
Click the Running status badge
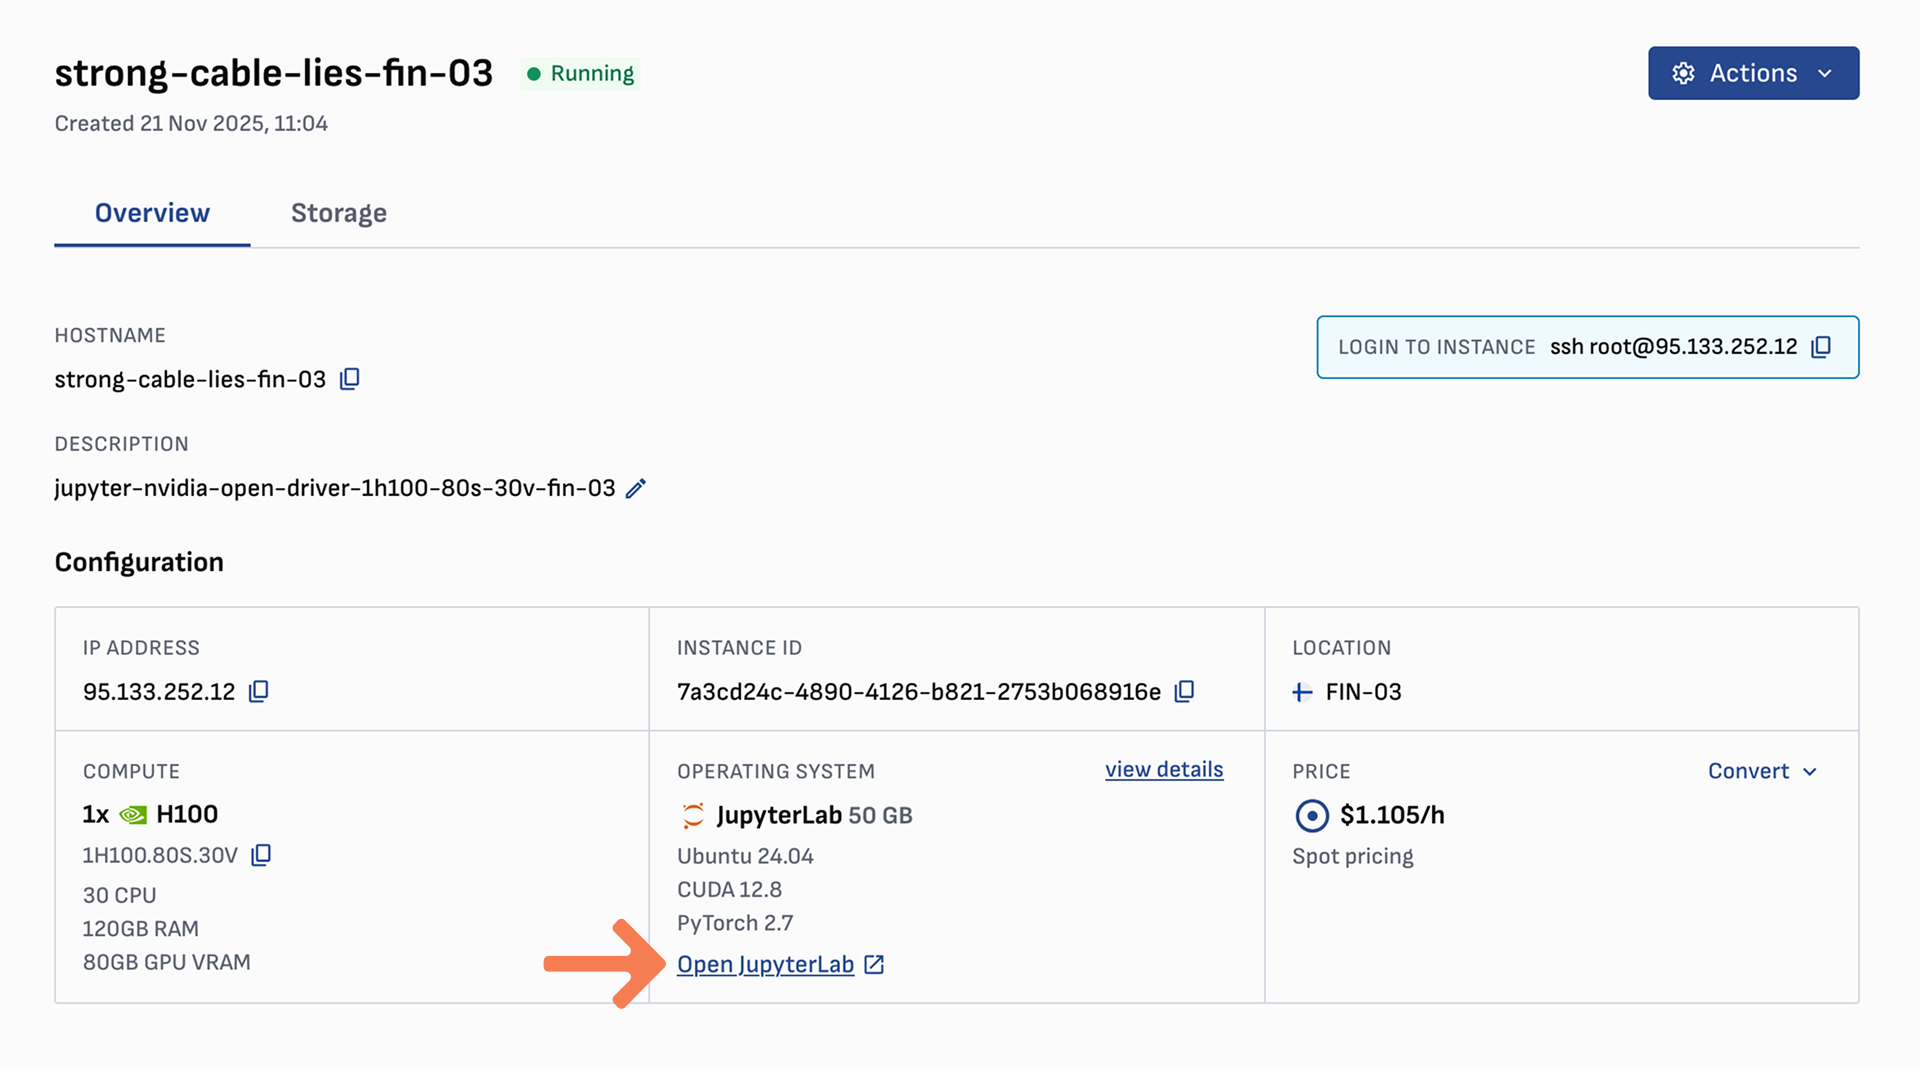click(x=581, y=74)
